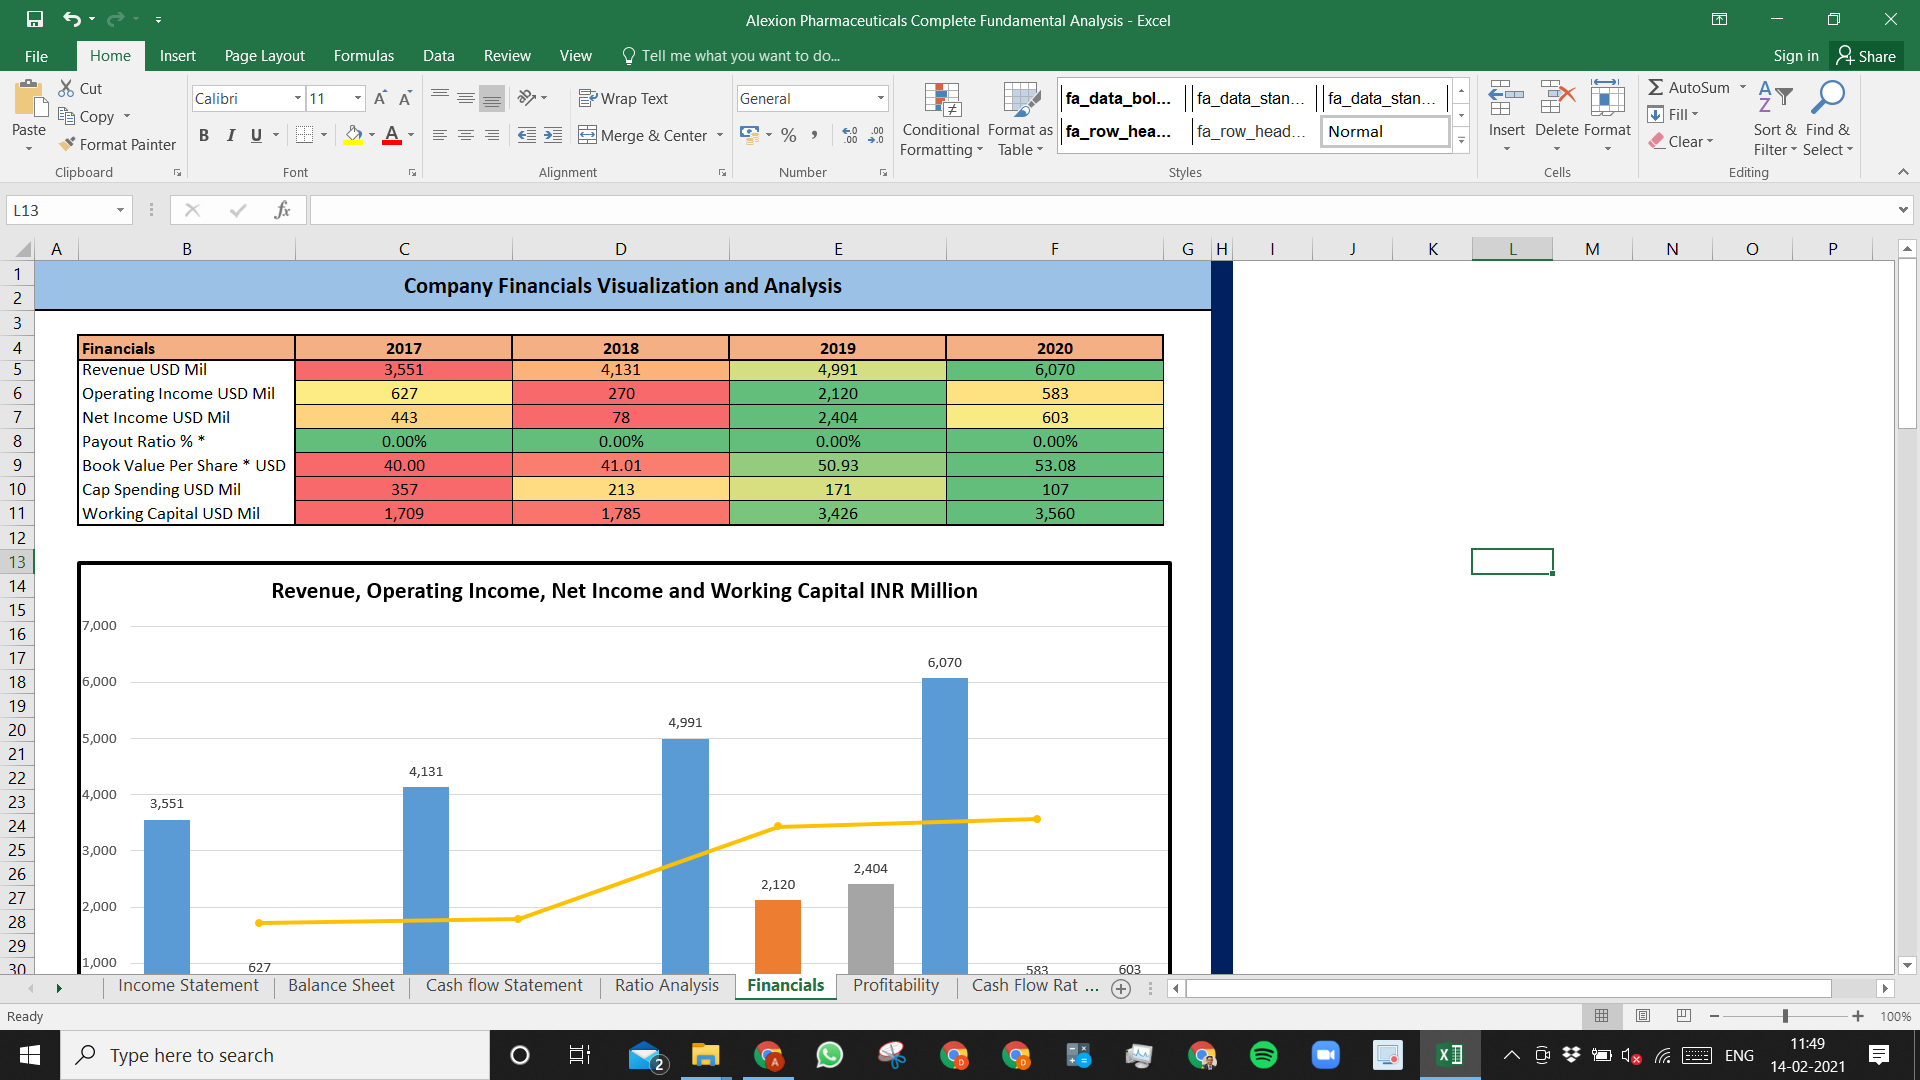
Task: Expand the cell styles gallery More arrow
Action: 1461,141
